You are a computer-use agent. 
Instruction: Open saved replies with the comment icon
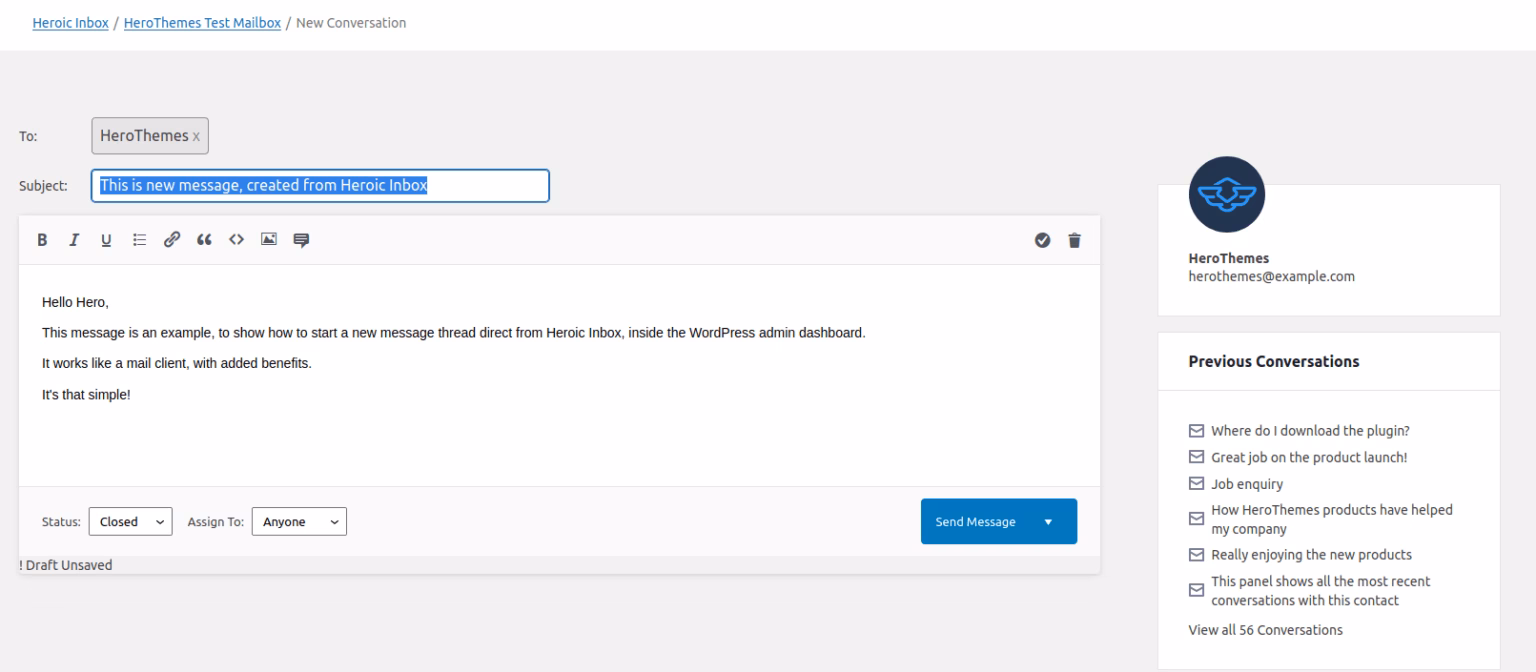tap(301, 240)
